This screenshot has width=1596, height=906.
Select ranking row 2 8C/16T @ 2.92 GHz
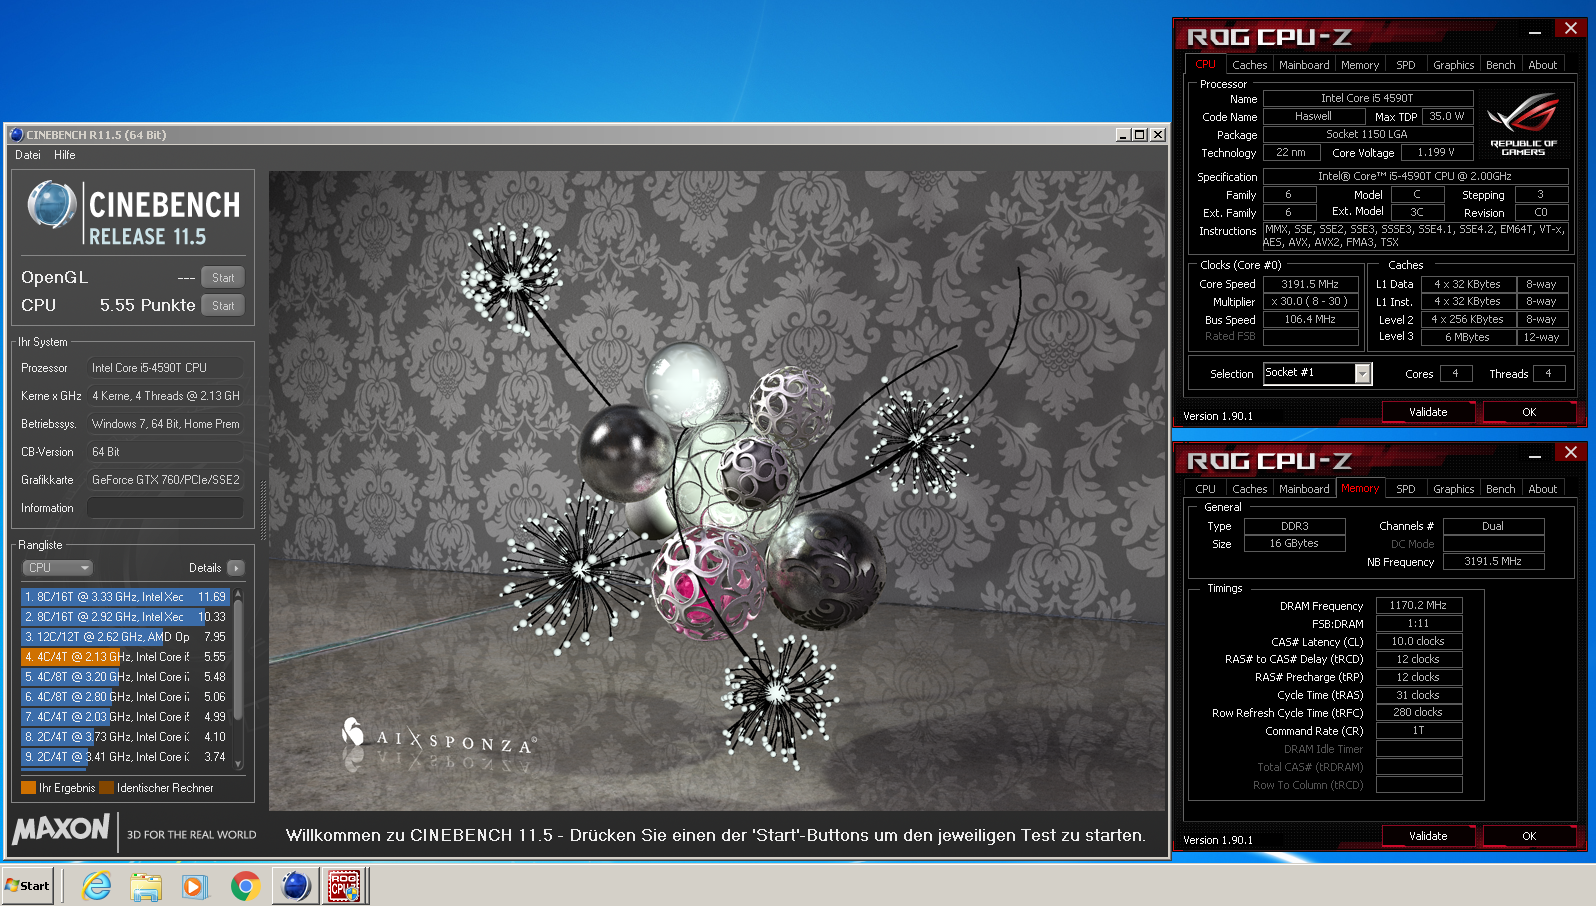click(x=126, y=617)
